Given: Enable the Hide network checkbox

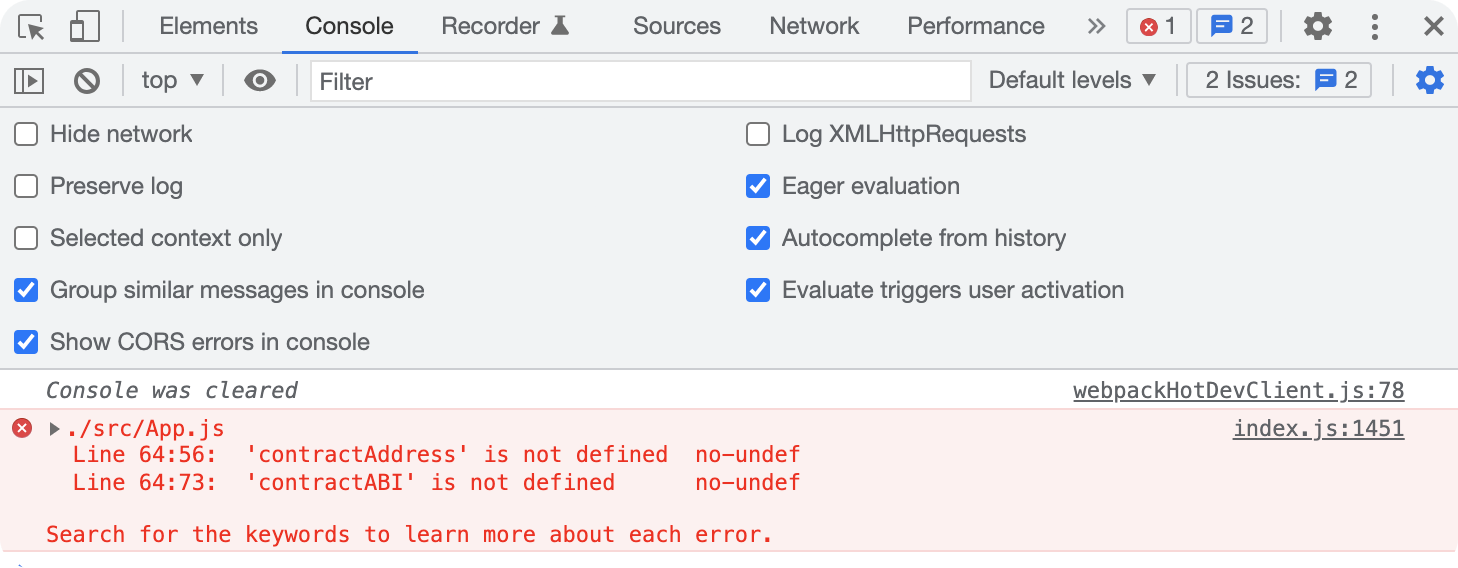Looking at the screenshot, I should [26, 134].
